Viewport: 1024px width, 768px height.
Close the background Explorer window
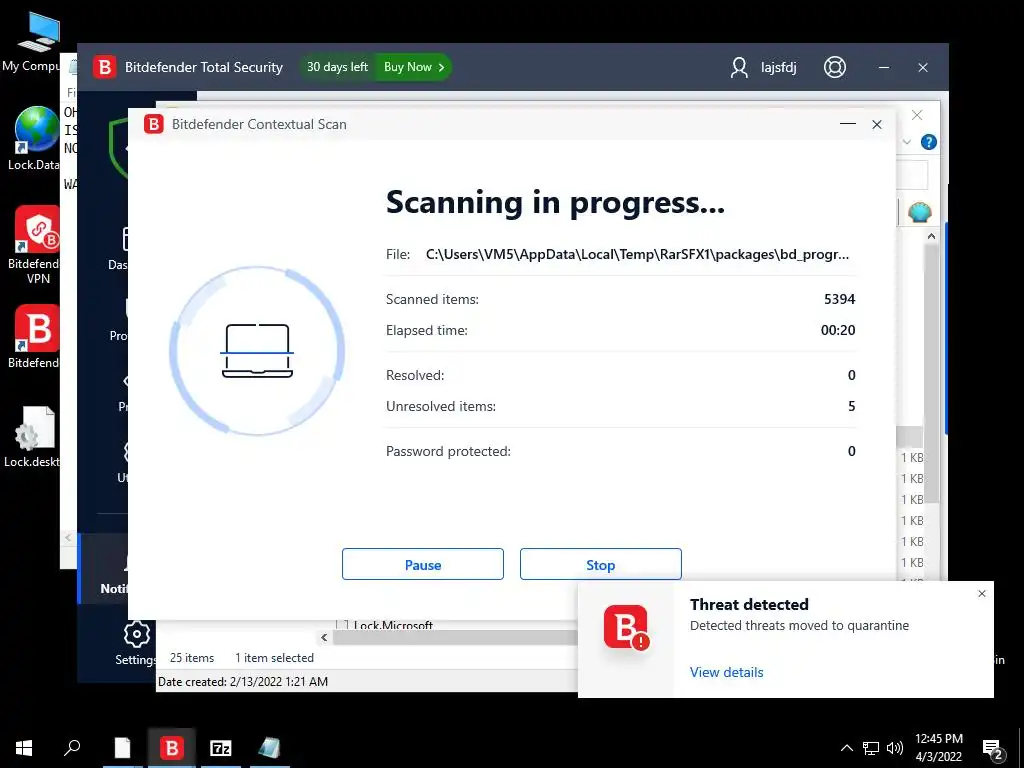pyautogui.click(x=917, y=115)
